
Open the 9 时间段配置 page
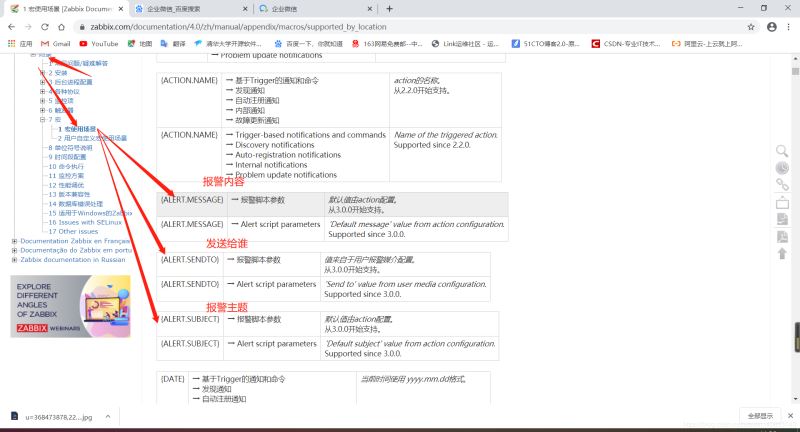(x=67, y=157)
